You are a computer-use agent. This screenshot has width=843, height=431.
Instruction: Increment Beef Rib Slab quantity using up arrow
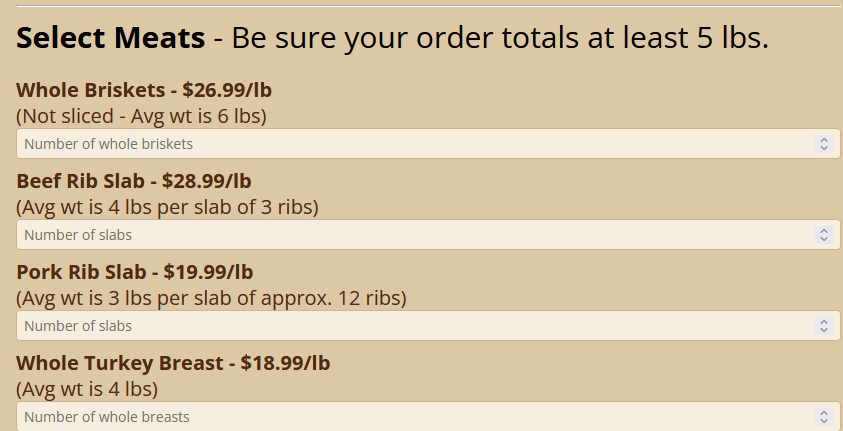[x=824, y=231]
